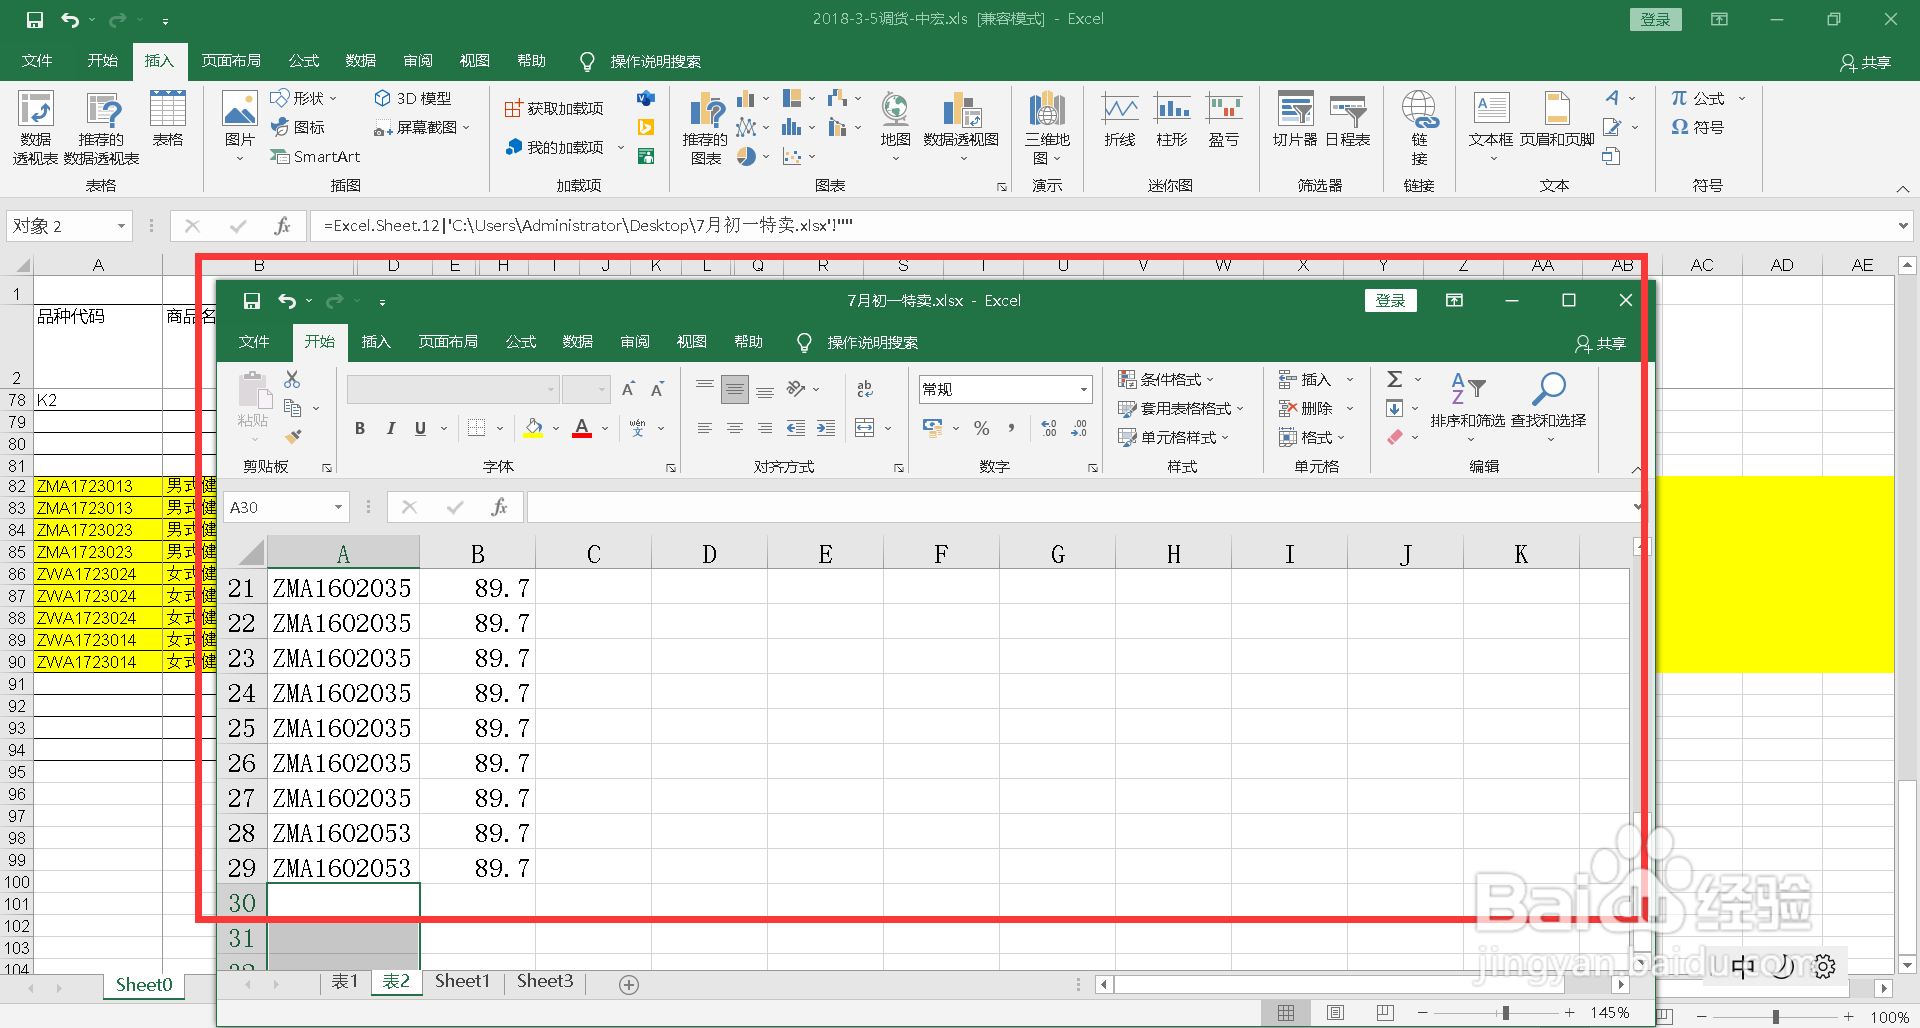Open the Data tab in embedded window
This screenshot has width=1920, height=1028.
[x=578, y=342]
